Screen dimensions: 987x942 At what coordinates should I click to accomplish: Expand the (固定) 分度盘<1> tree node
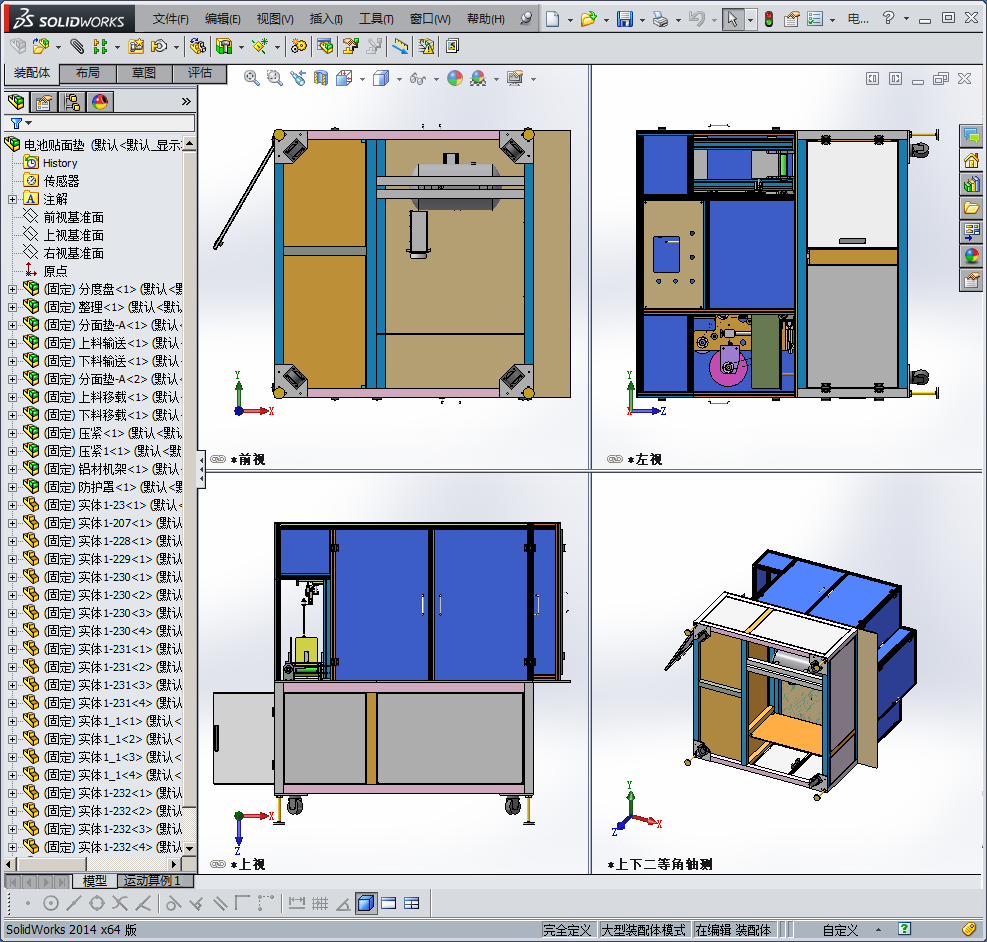click(x=12, y=289)
